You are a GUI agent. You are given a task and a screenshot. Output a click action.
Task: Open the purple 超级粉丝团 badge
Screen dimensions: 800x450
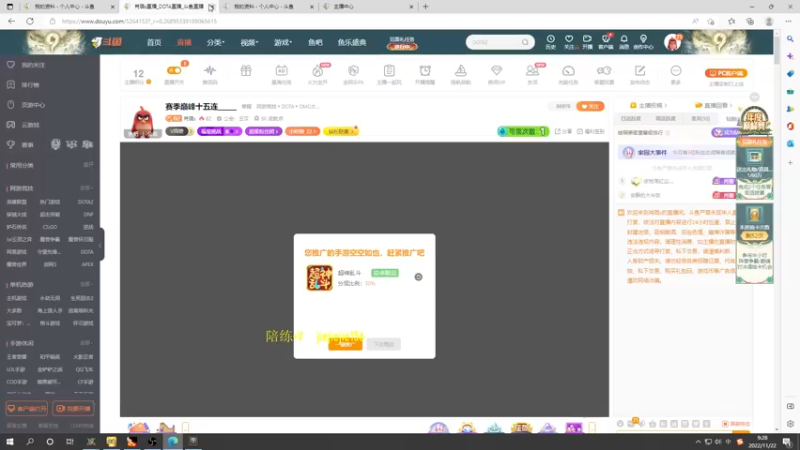tap(263, 131)
